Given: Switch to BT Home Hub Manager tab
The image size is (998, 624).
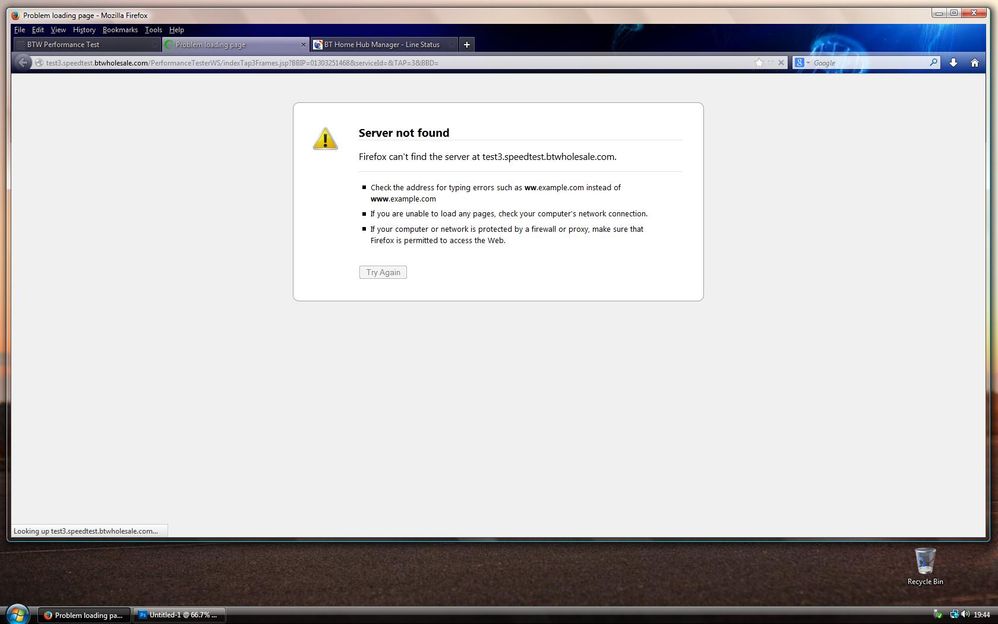Looking at the screenshot, I should click(x=384, y=45).
